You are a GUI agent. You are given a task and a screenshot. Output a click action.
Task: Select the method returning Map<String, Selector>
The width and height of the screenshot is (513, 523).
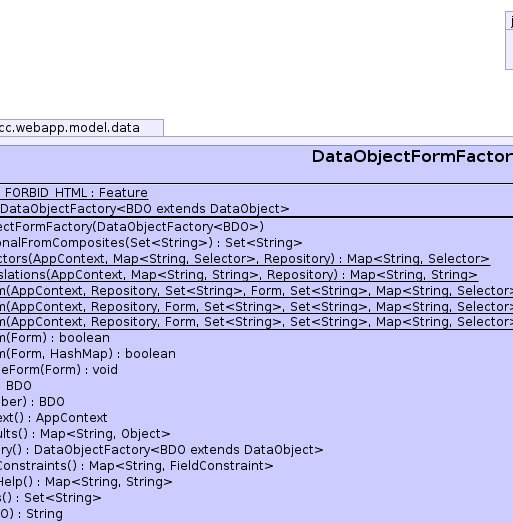tap(245, 259)
